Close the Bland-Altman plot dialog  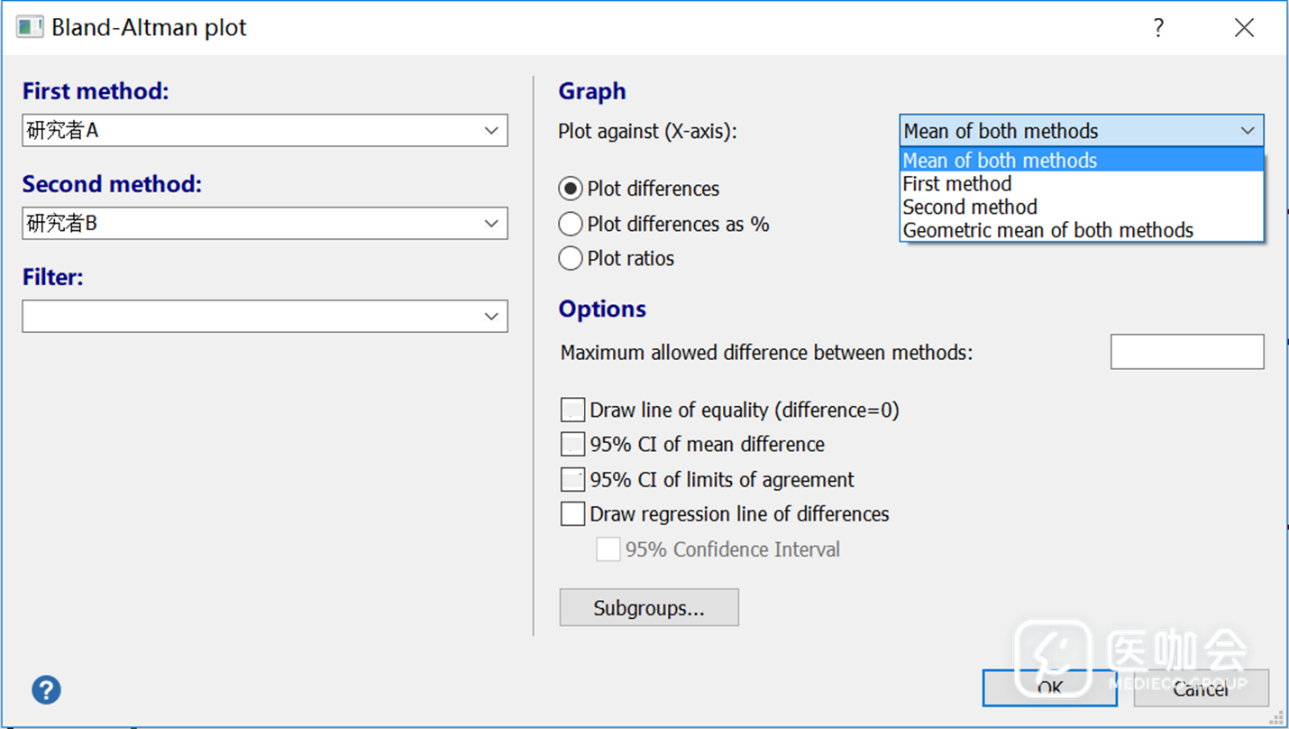[x=1243, y=28]
